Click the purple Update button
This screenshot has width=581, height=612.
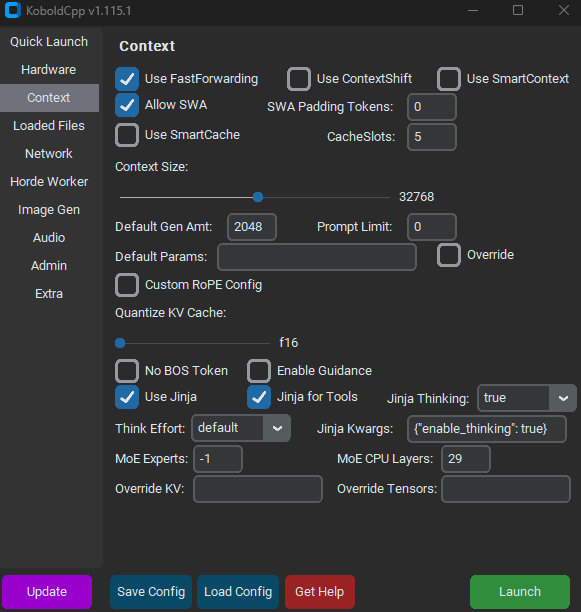pyautogui.click(x=47, y=592)
